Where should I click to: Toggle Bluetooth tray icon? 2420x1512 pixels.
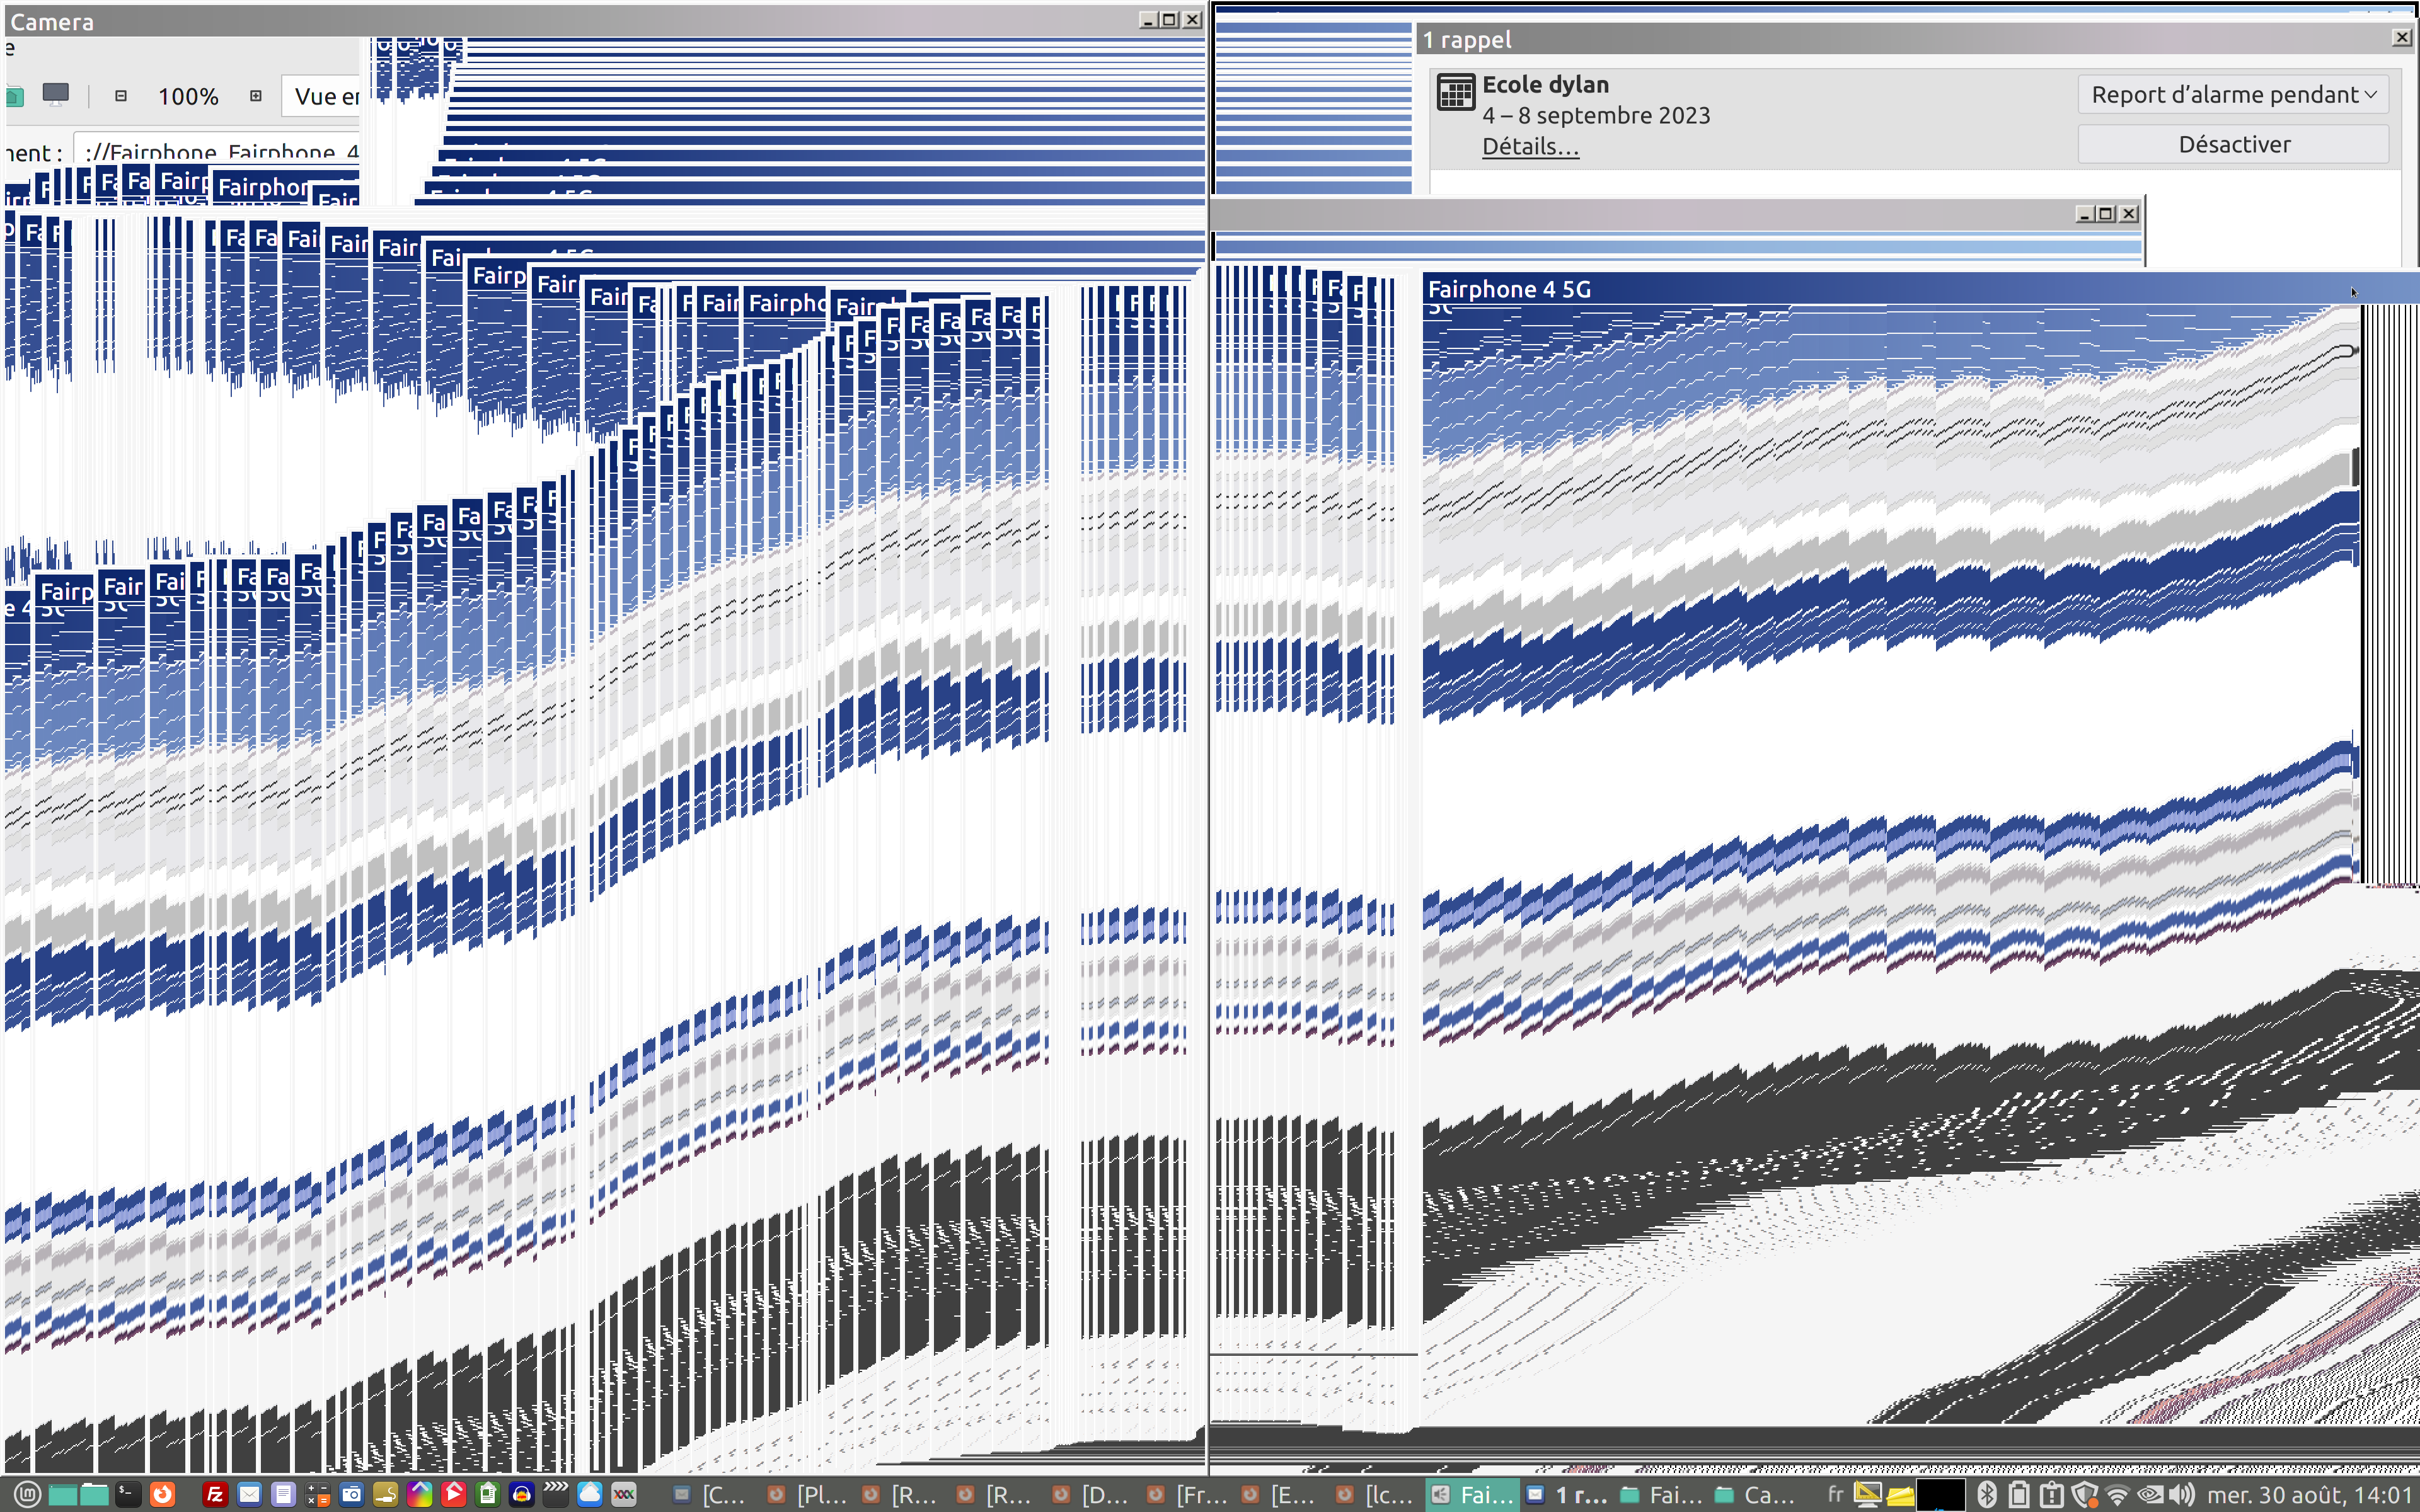click(1987, 1494)
